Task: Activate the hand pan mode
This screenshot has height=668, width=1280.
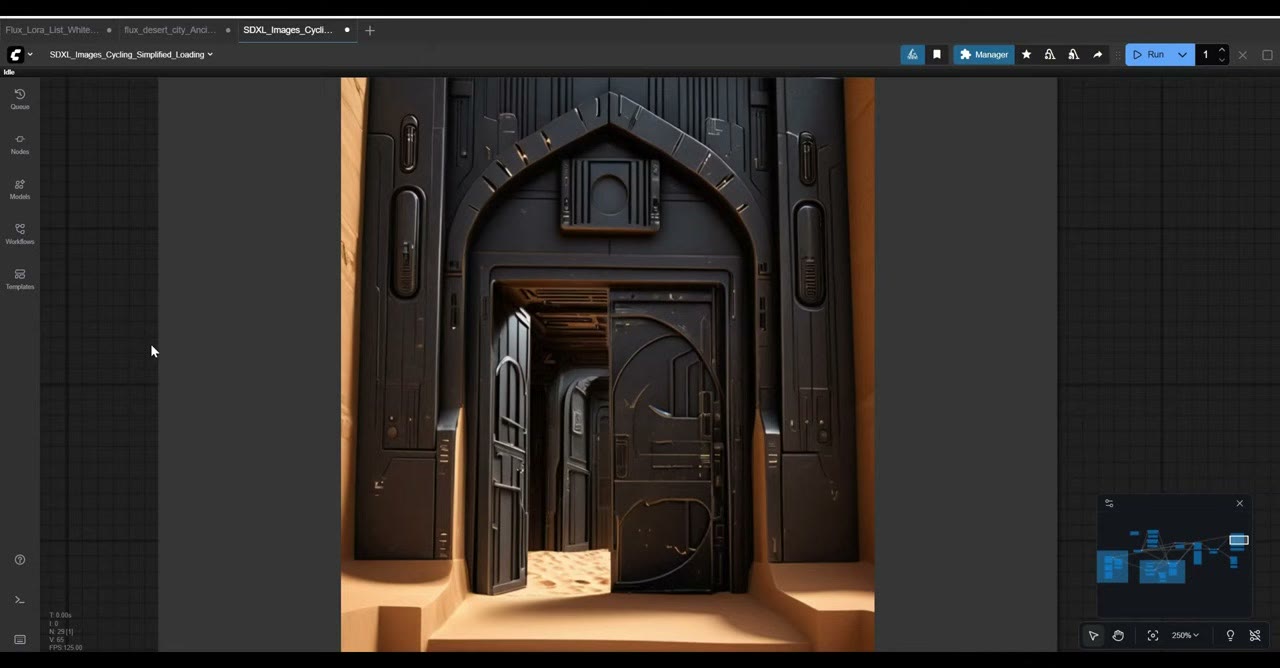Action: coord(1118,636)
